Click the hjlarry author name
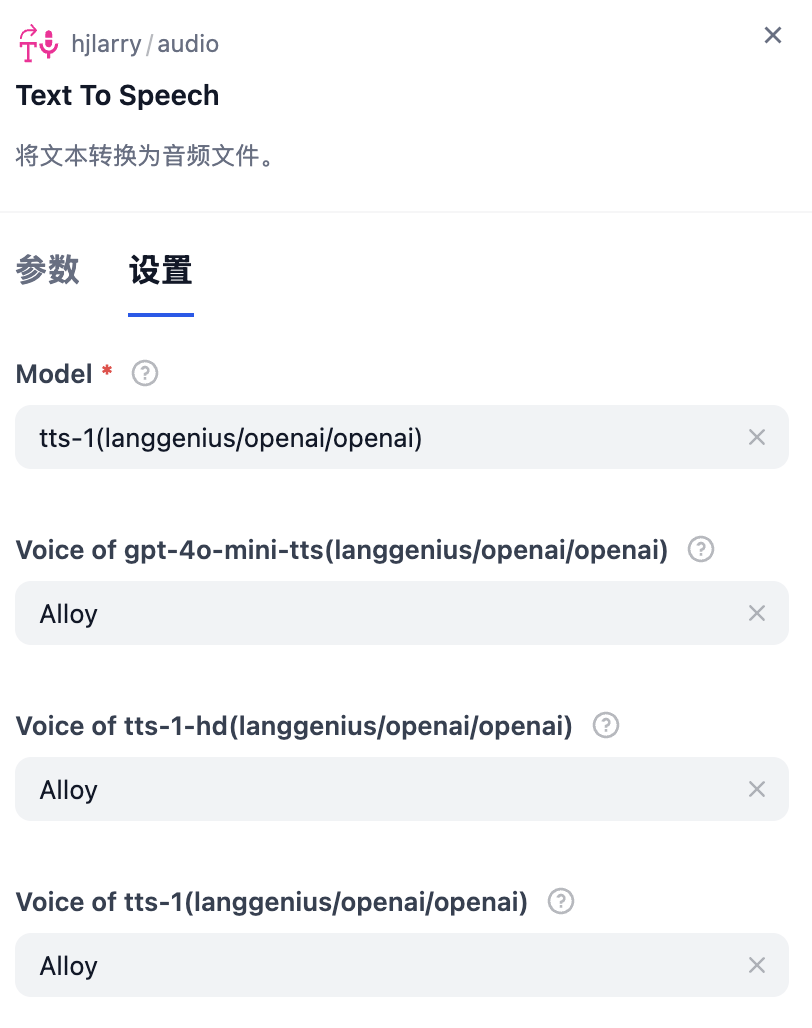This screenshot has height=1028, width=812. pyautogui.click(x=106, y=44)
